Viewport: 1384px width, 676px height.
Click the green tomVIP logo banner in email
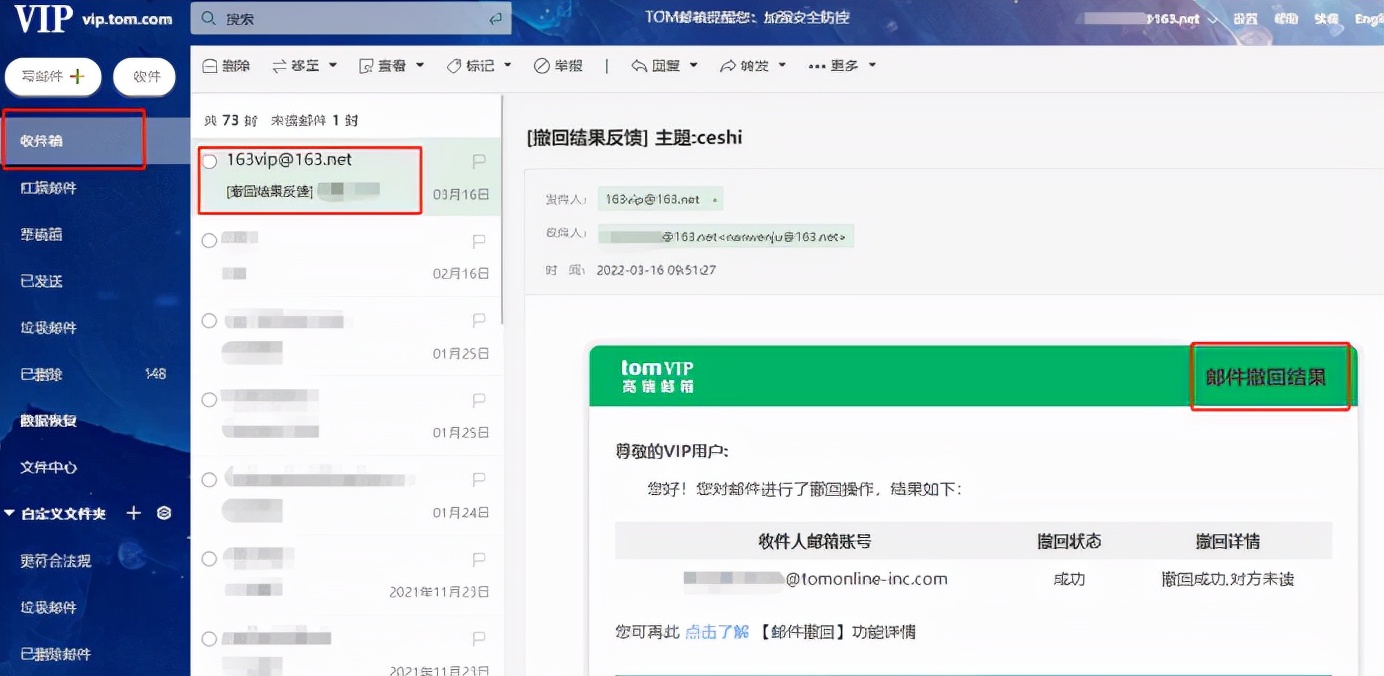tap(659, 373)
